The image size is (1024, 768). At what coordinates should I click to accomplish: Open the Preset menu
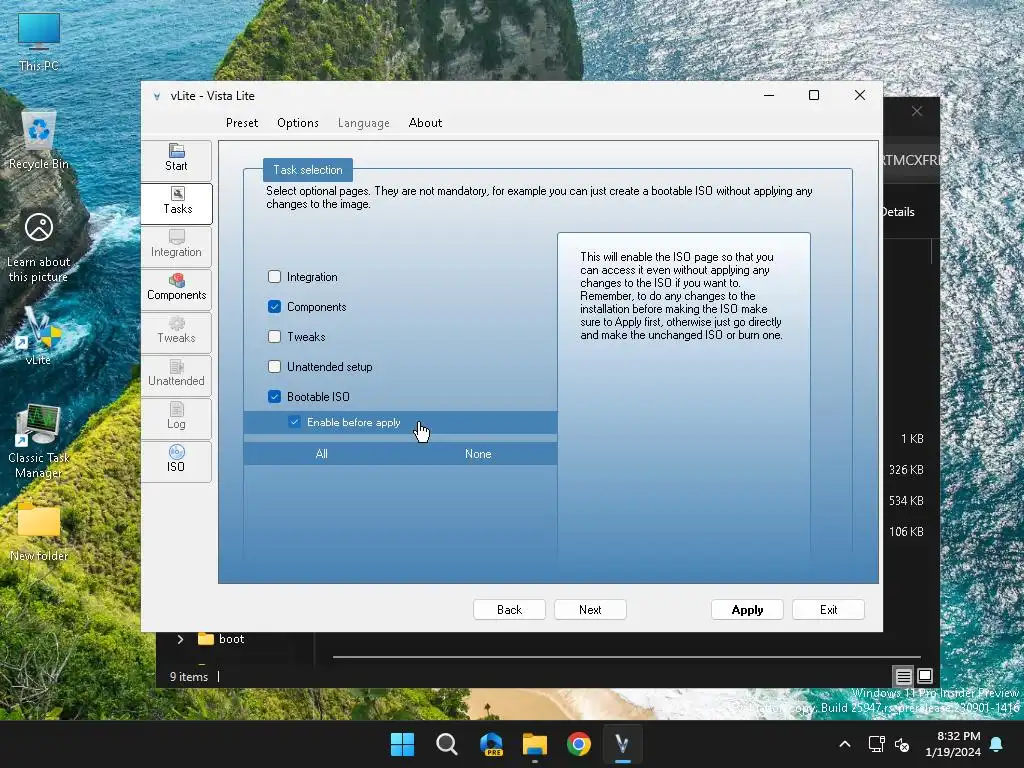[x=242, y=123]
